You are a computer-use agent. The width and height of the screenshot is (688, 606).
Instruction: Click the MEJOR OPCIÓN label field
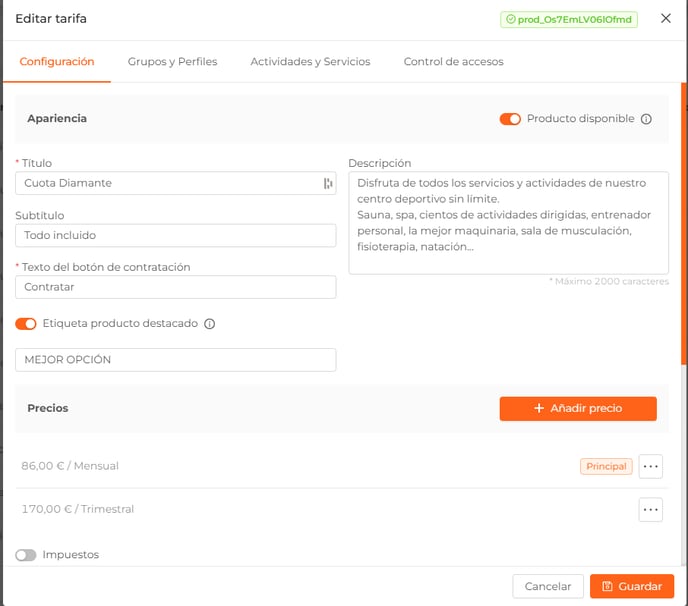pos(176,360)
